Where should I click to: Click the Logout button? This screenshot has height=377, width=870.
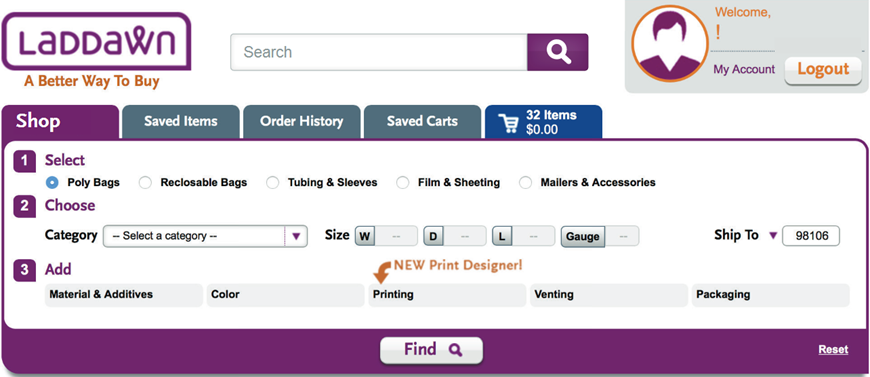(x=823, y=69)
